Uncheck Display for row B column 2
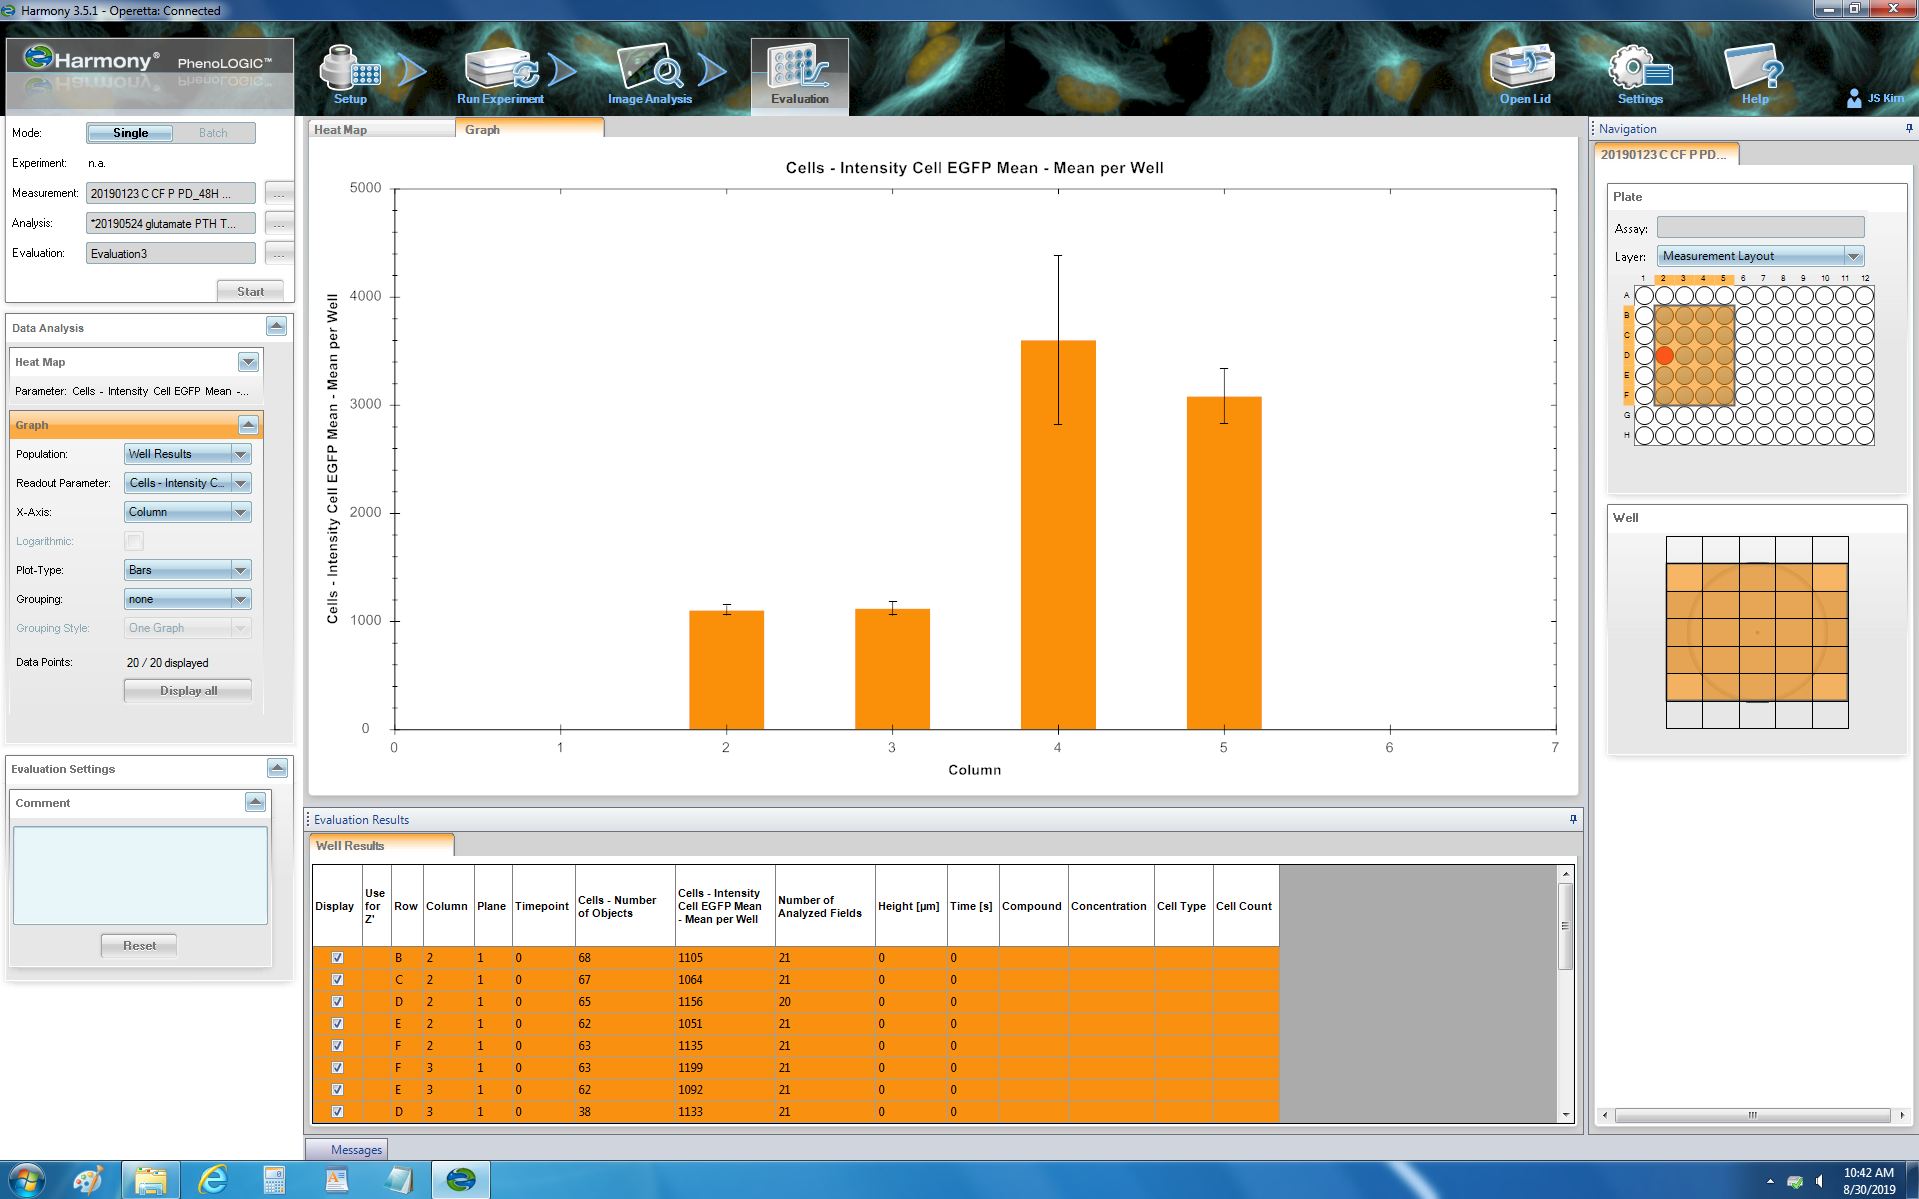1919x1199 pixels. tap(337, 958)
